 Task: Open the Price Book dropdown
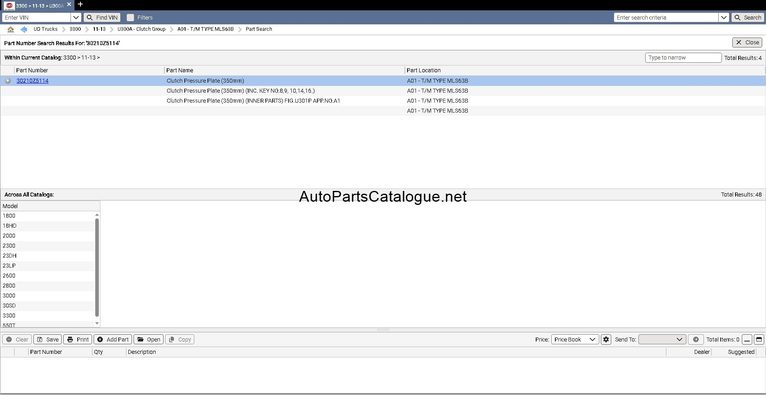point(574,339)
